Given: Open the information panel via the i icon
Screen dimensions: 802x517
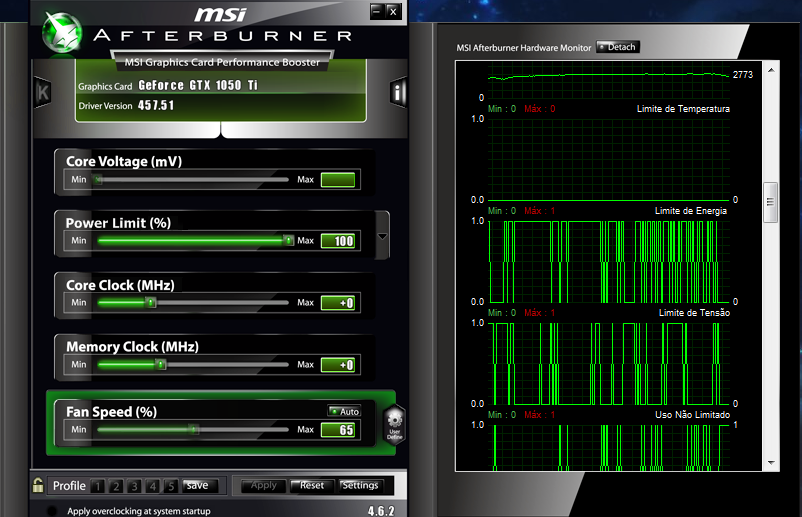Looking at the screenshot, I should 397,93.
